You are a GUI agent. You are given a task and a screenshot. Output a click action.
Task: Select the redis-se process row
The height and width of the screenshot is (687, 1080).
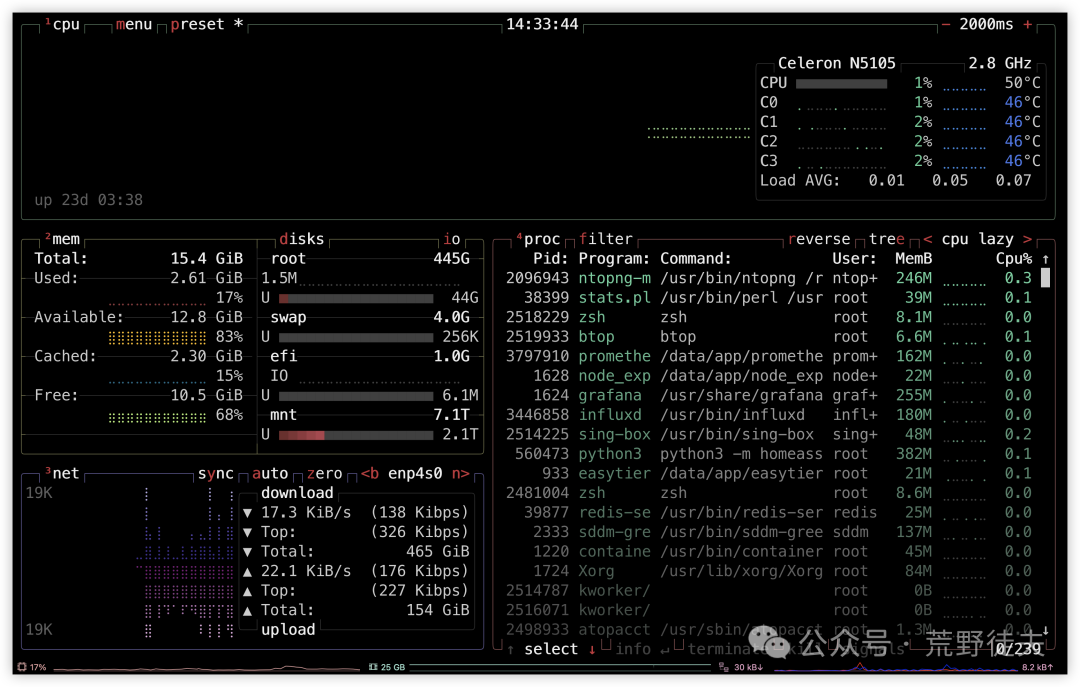pos(769,513)
